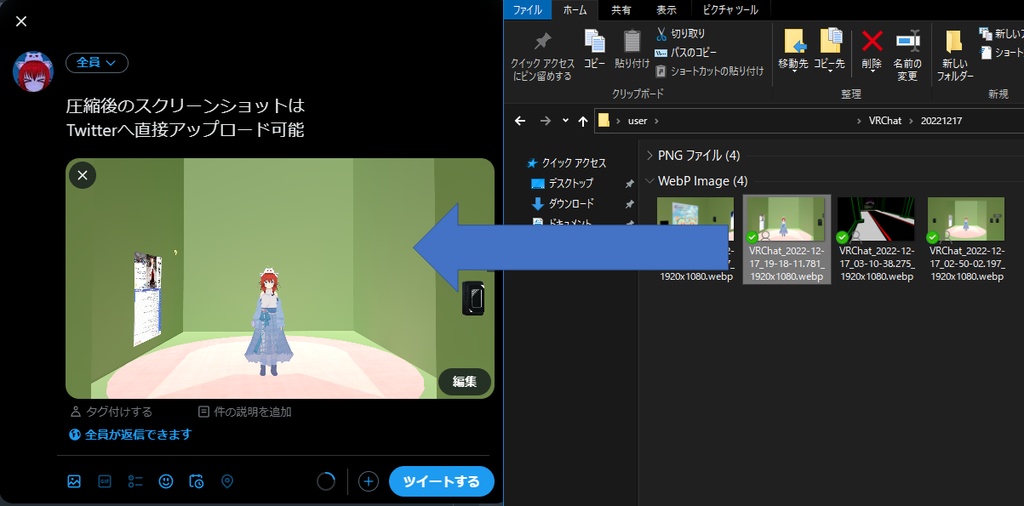
Task: Go back with Explorer's back arrow
Action: (x=520, y=121)
